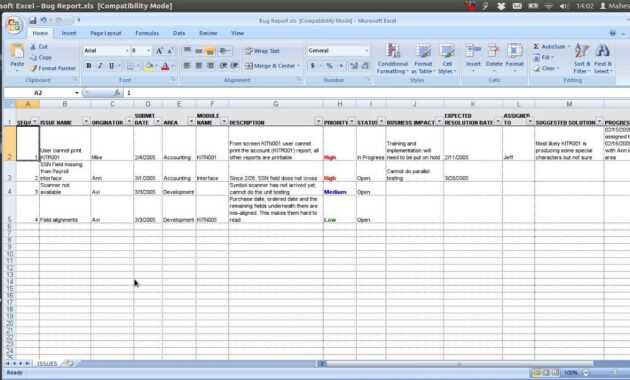Apply the yellow fill color

(x=149, y=66)
